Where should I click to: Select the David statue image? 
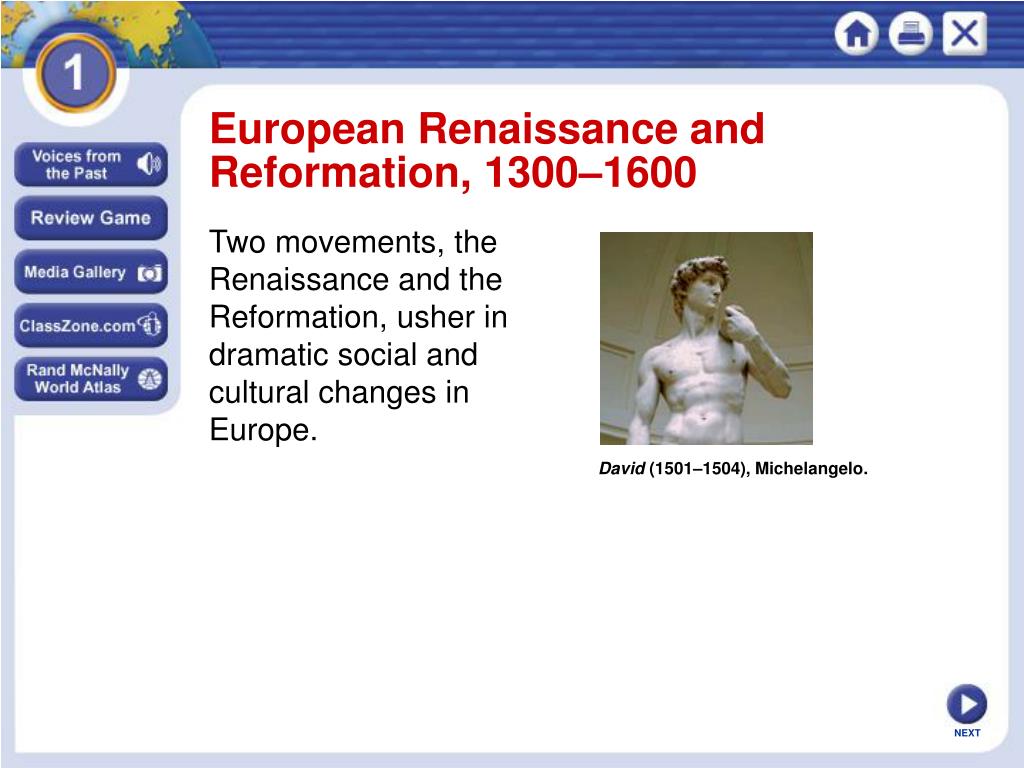[x=706, y=338]
